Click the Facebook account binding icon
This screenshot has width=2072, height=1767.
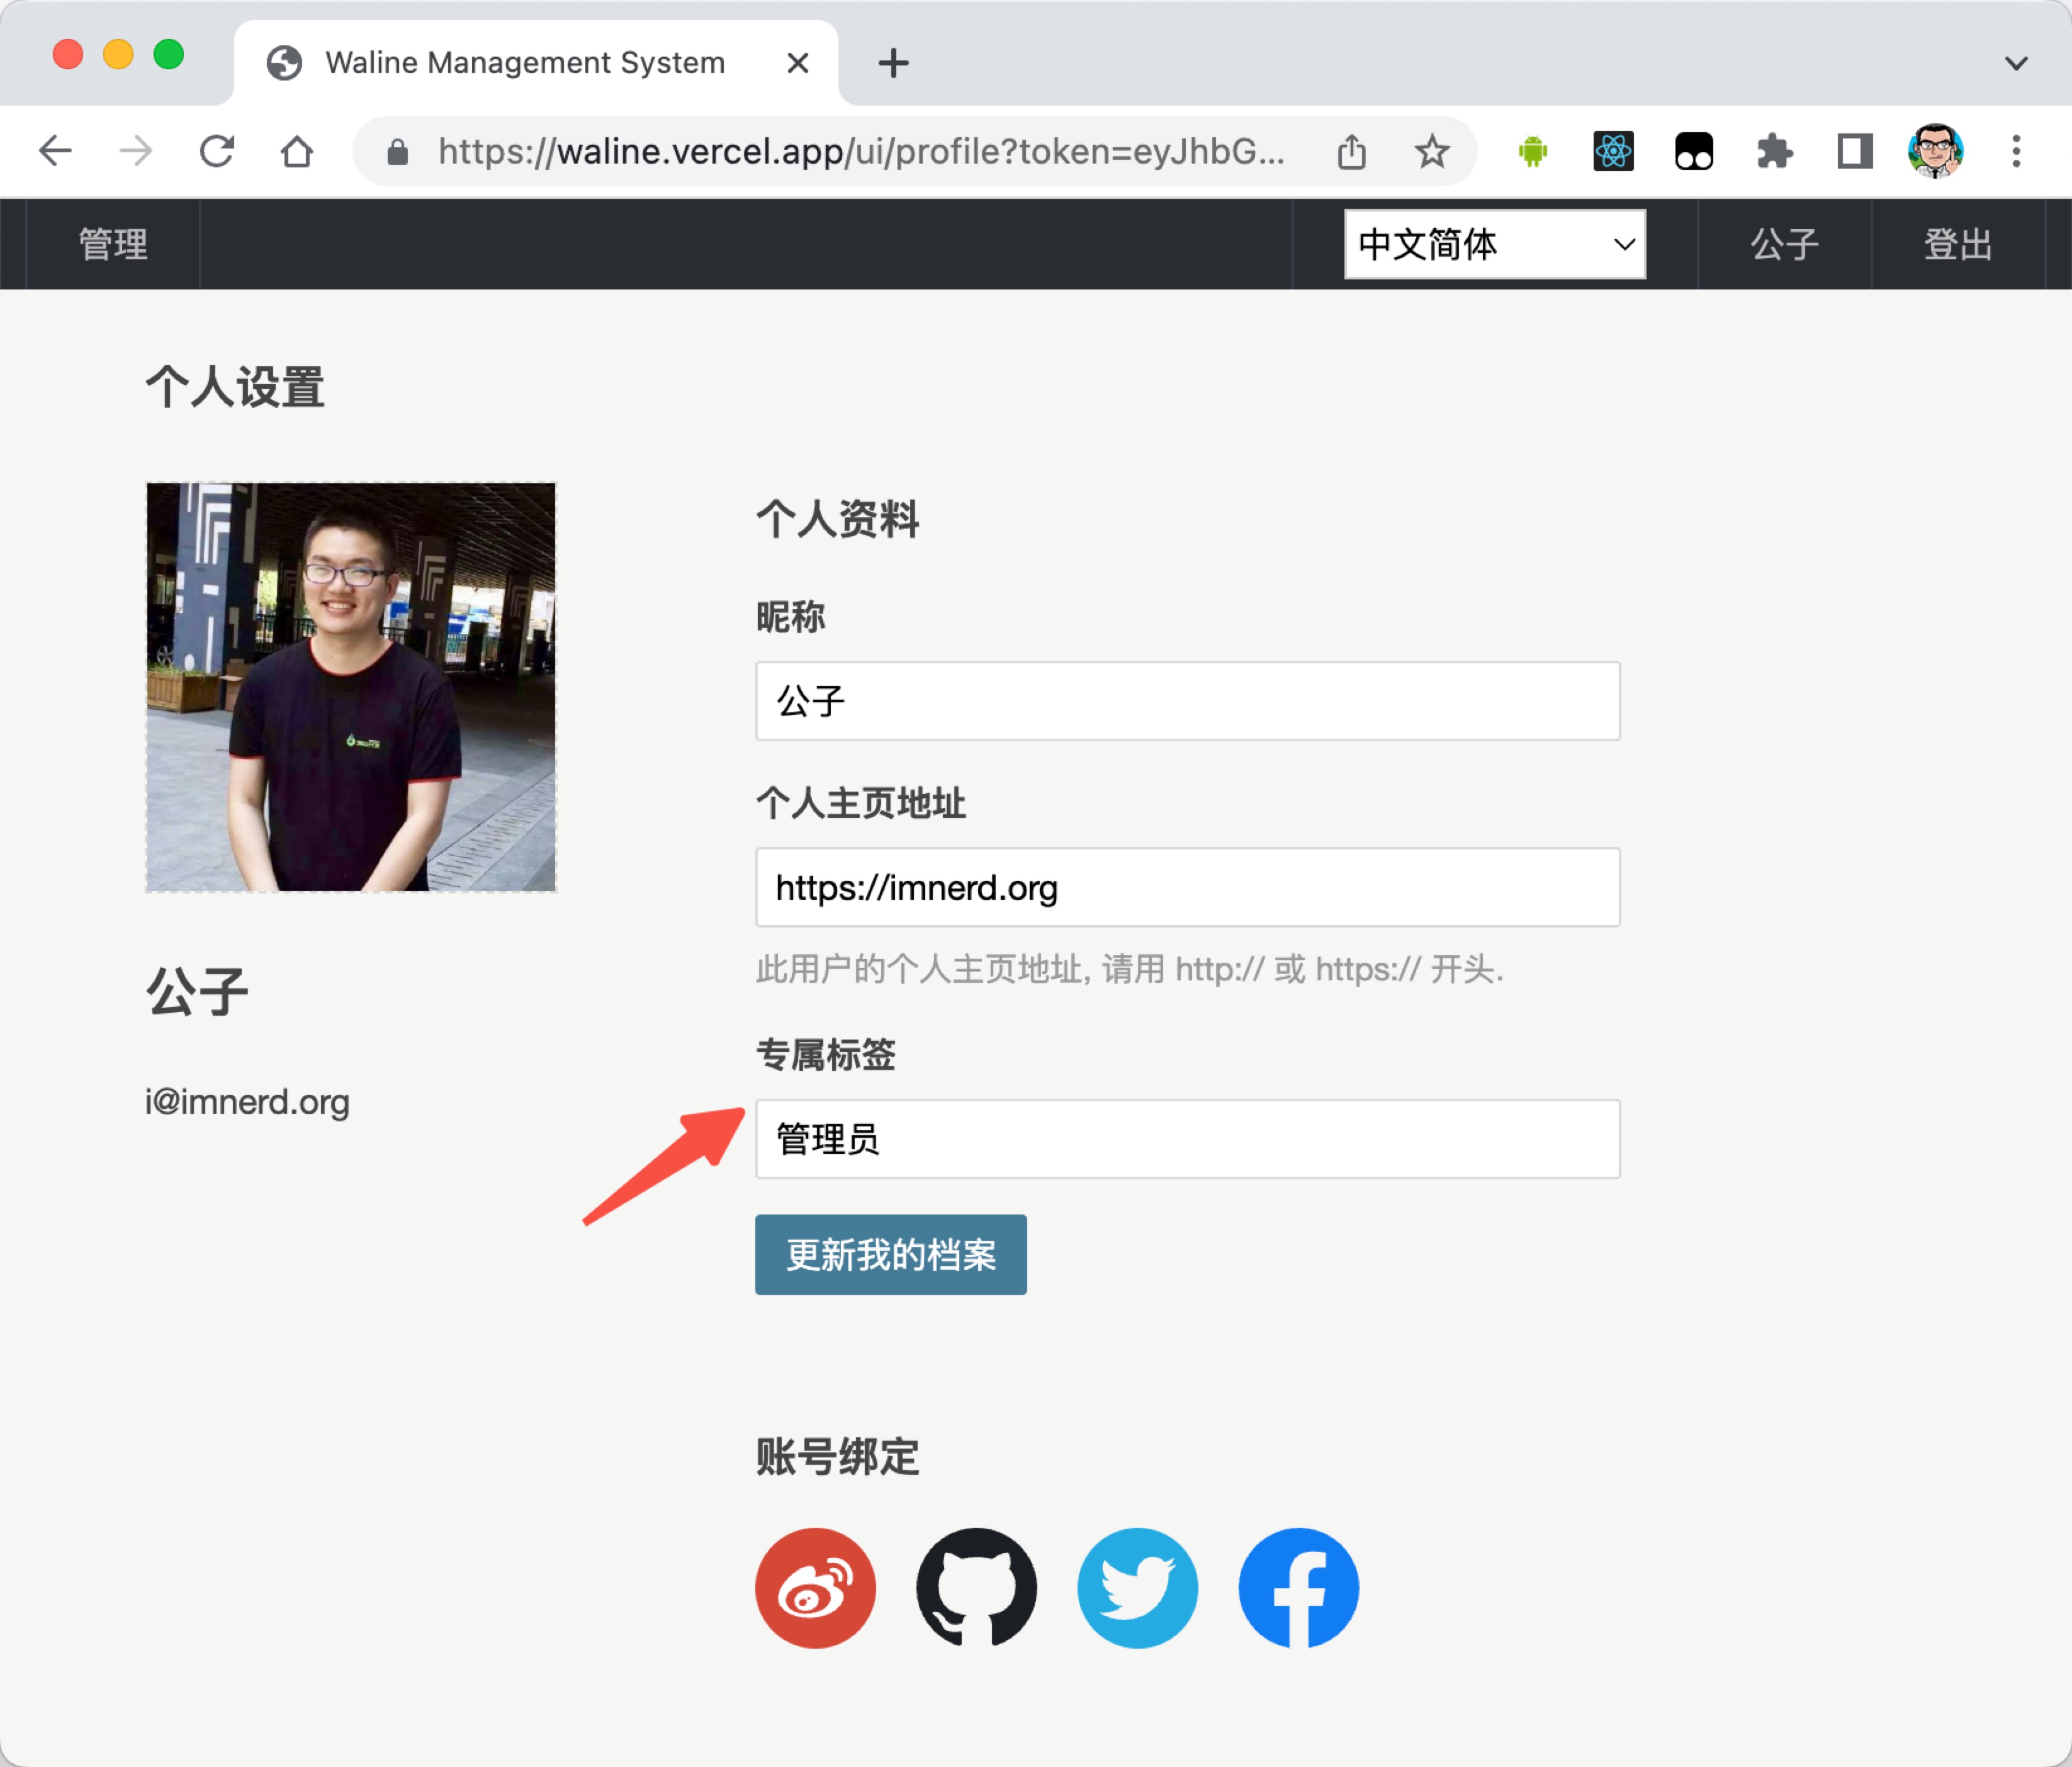[1297, 1588]
